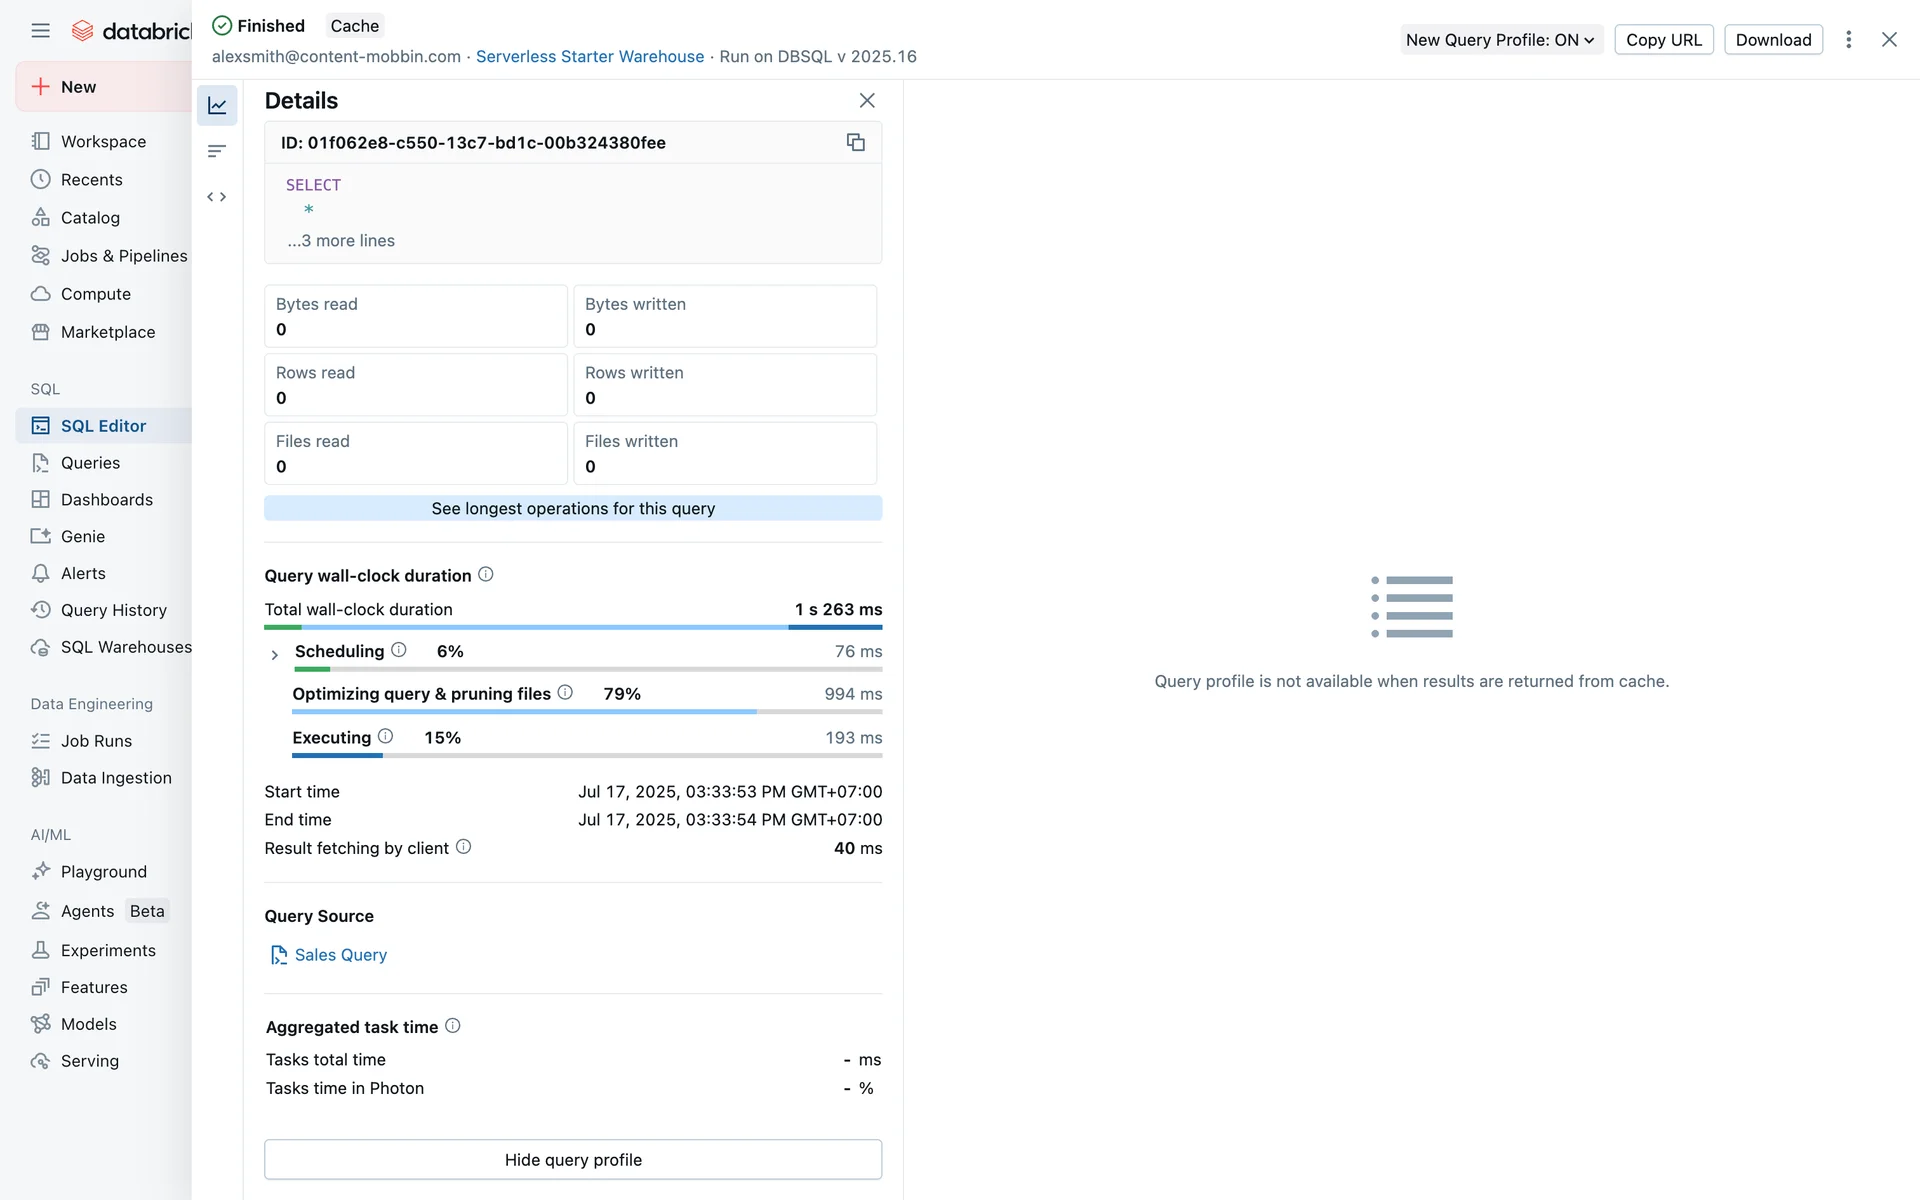Open Query History in the sidebar
1920x1200 pixels.
click(113, 610)
